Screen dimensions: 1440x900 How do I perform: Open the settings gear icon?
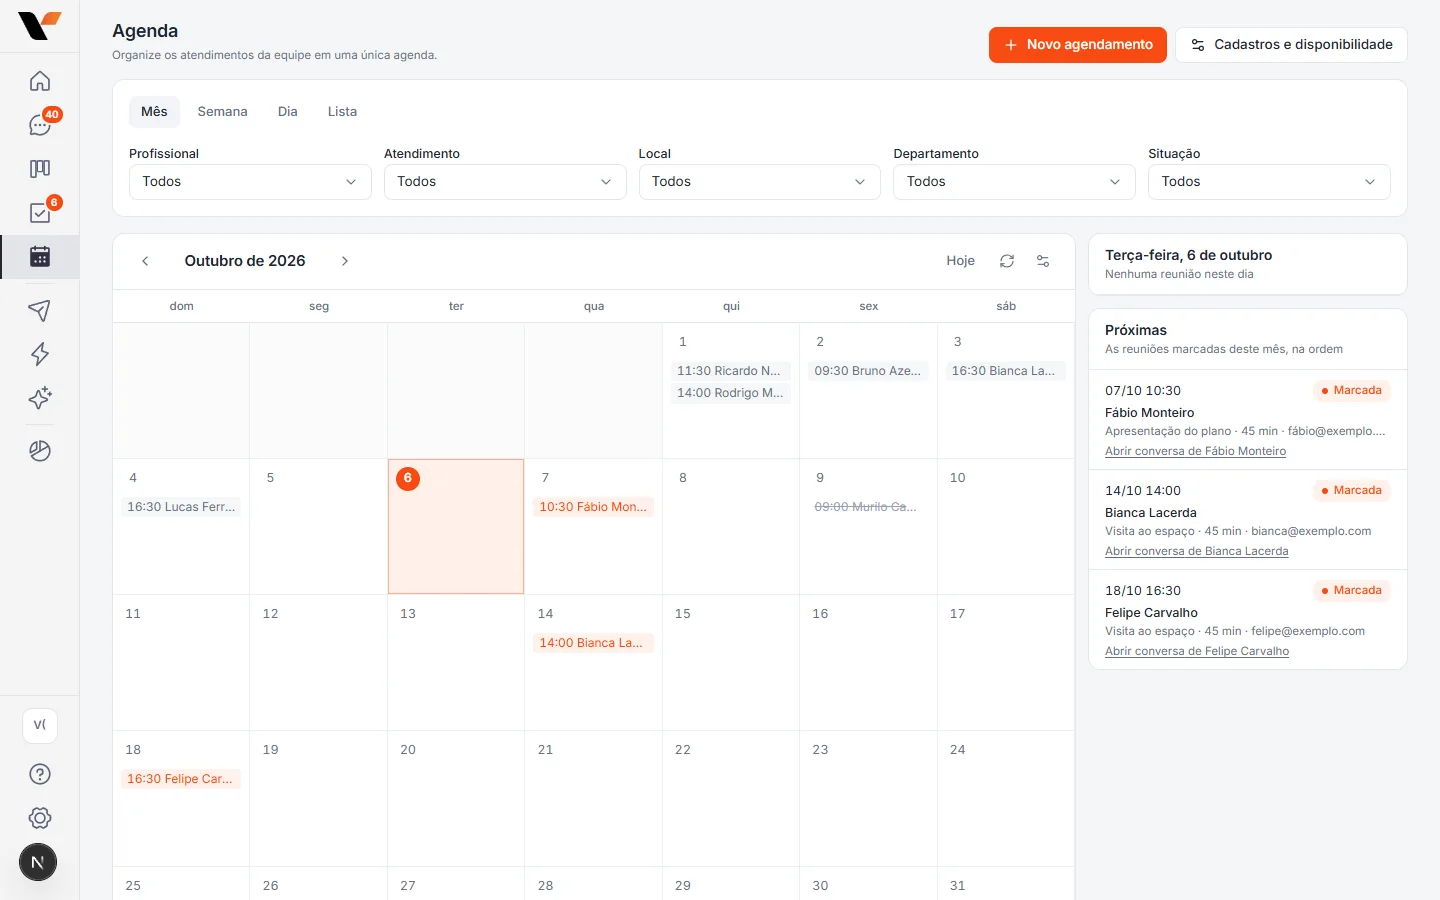(x=40, y=818)
